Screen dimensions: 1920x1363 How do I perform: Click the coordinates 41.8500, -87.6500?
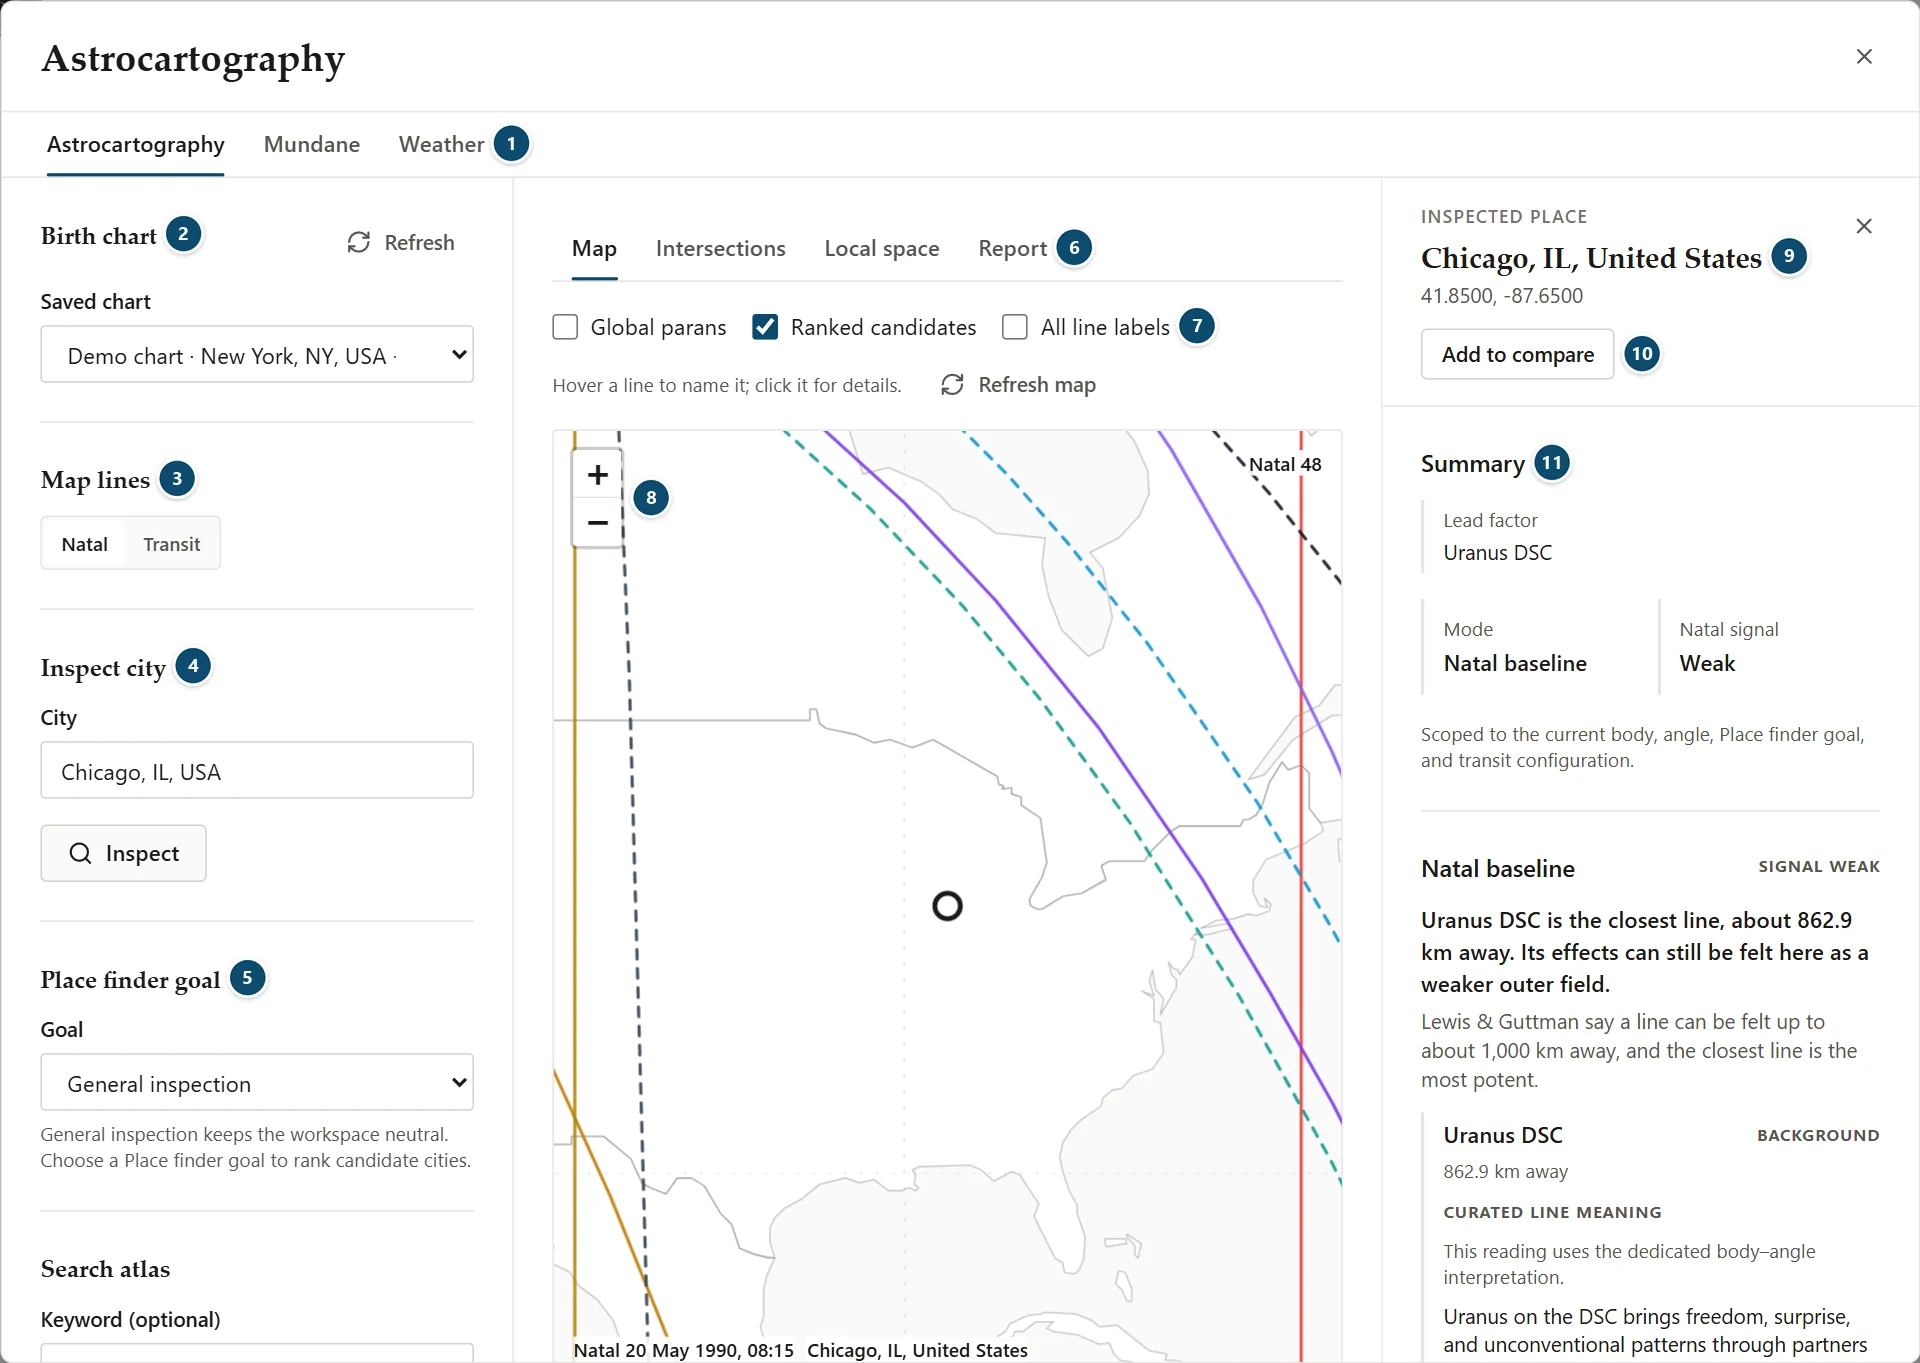(1502, 297)
